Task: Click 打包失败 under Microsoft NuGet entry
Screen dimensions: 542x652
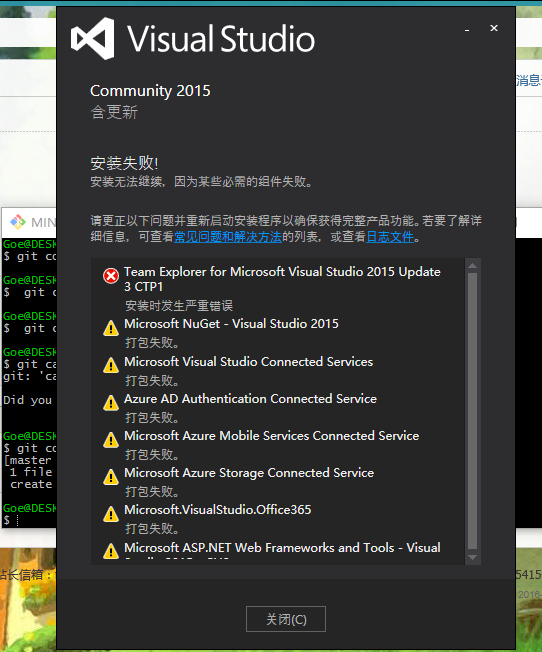Action: click(x=152, y=343)
